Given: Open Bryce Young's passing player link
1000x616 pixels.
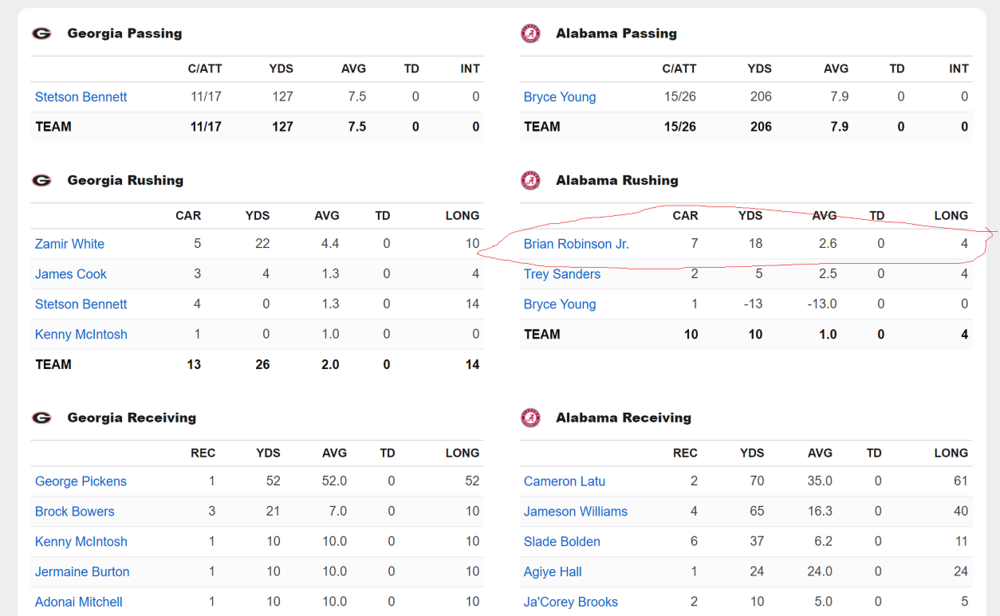Looking at the screenshot, I should pyautogui.click(x=559, y=97).
